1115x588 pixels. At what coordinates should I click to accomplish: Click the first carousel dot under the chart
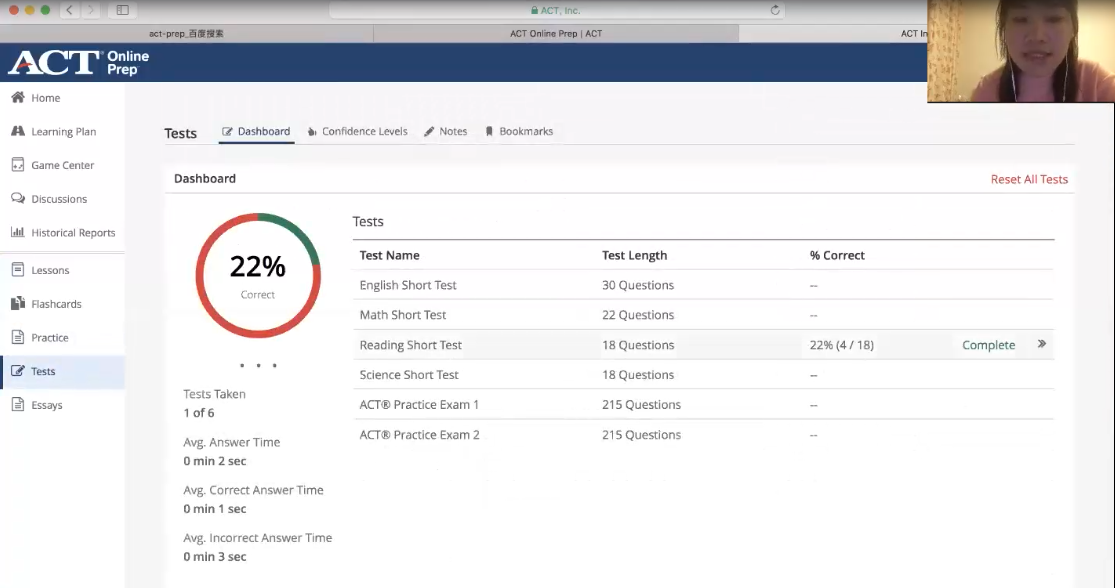pyautogui.click(x=242, y=365)
